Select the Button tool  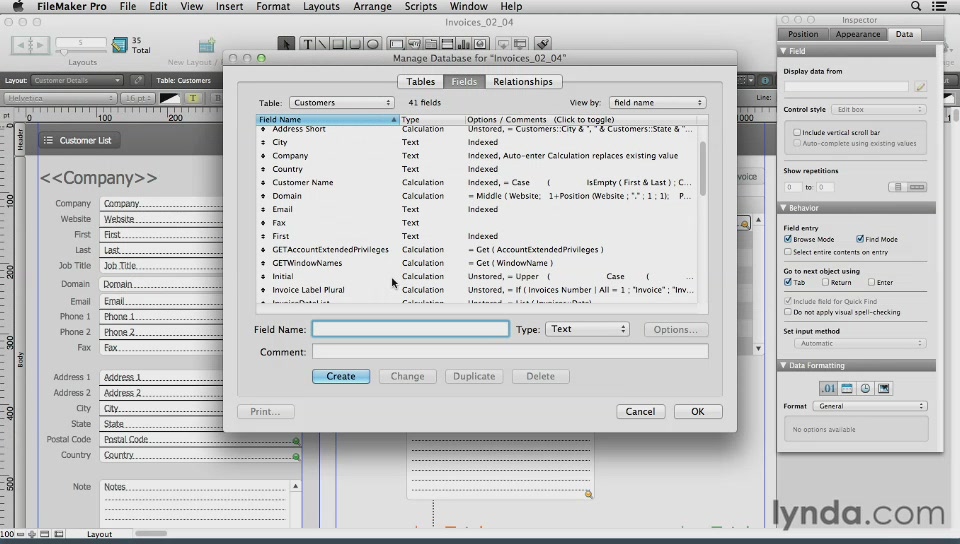pos(414,44)
